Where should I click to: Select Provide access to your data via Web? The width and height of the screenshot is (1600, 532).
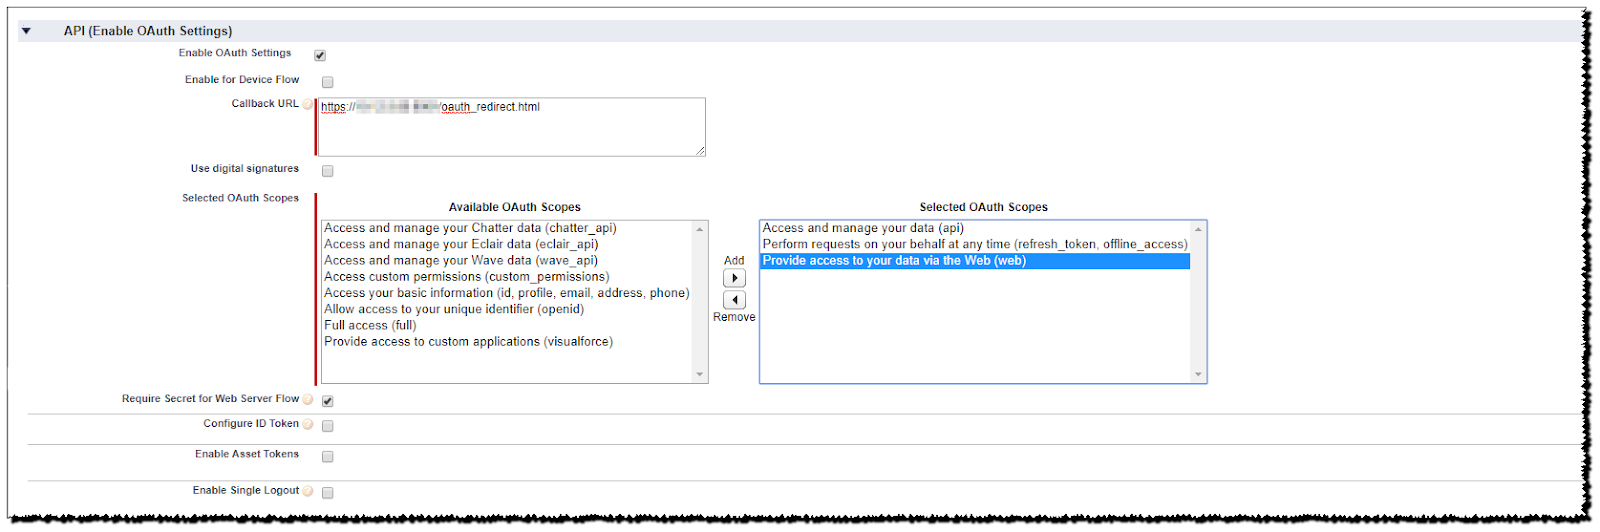pyautogui.click(x=975, y=261)
